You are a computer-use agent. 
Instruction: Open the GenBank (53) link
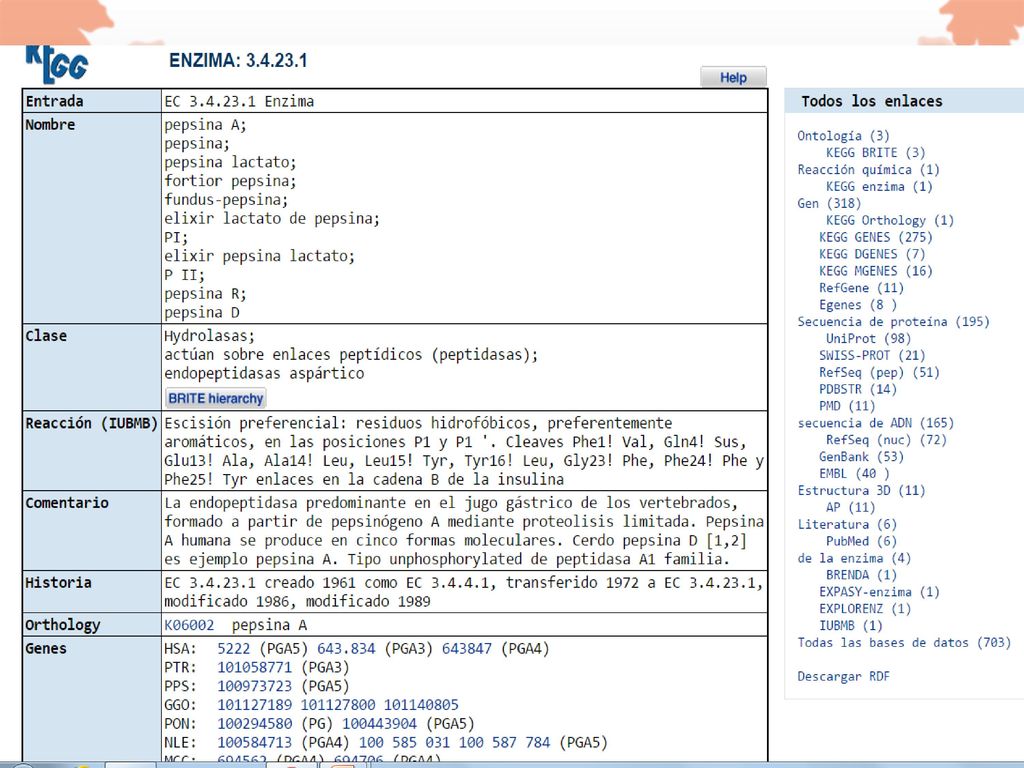click(x=861, y=457)
